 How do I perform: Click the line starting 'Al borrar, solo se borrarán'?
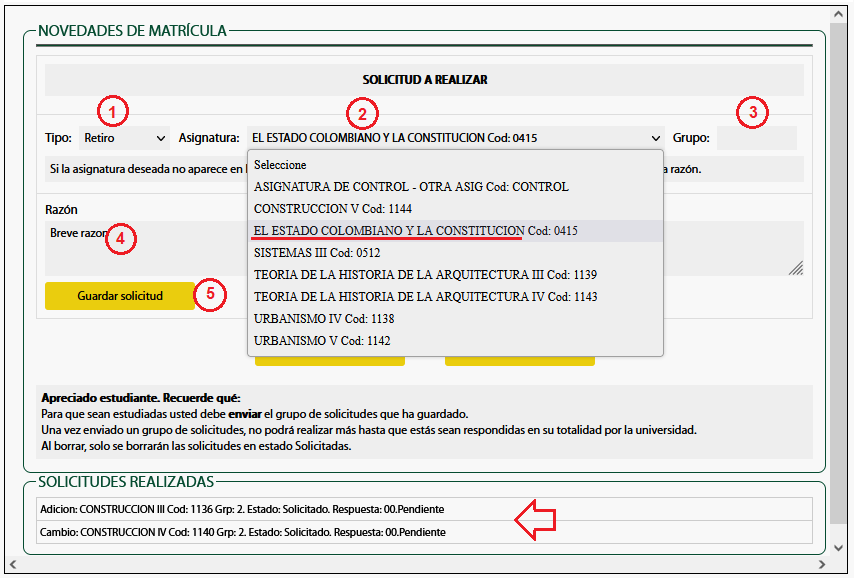pyautogui.click(x=196, y=446)
